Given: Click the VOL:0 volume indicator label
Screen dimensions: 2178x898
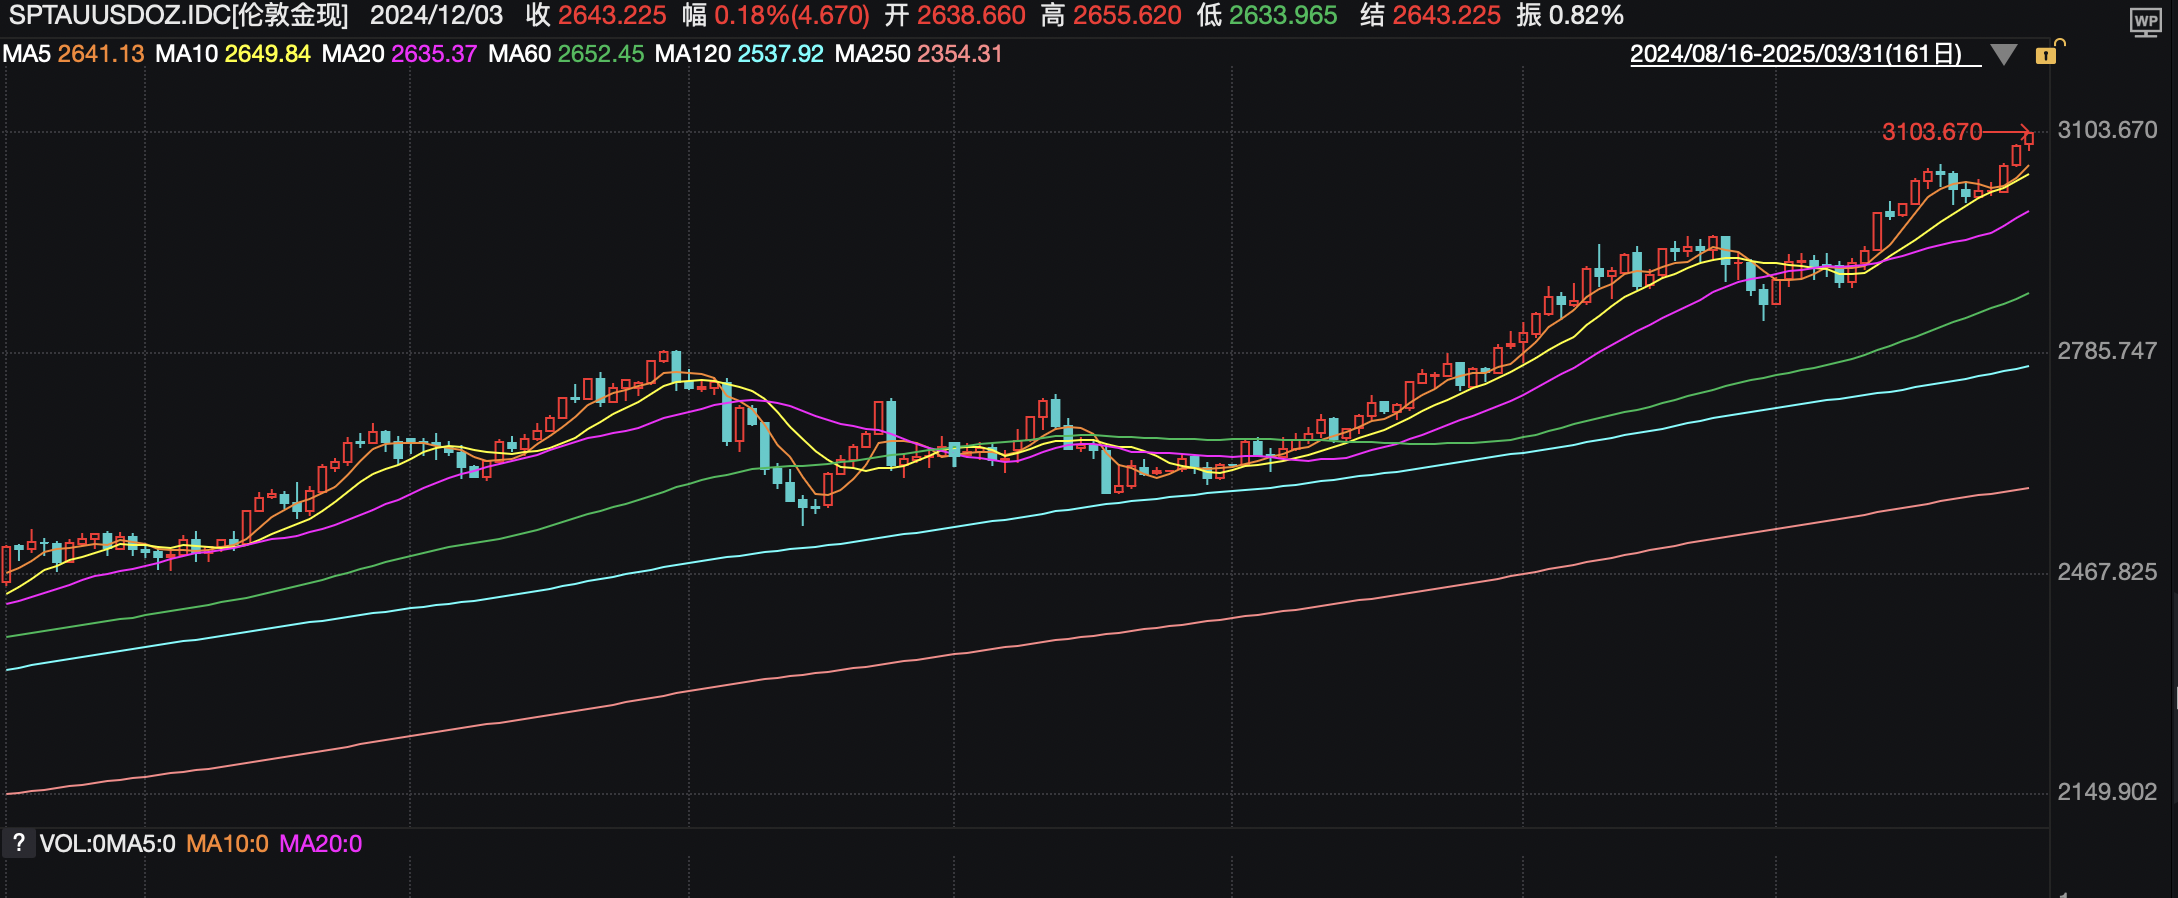Looking at the screenshot, I should pos(72,844).
